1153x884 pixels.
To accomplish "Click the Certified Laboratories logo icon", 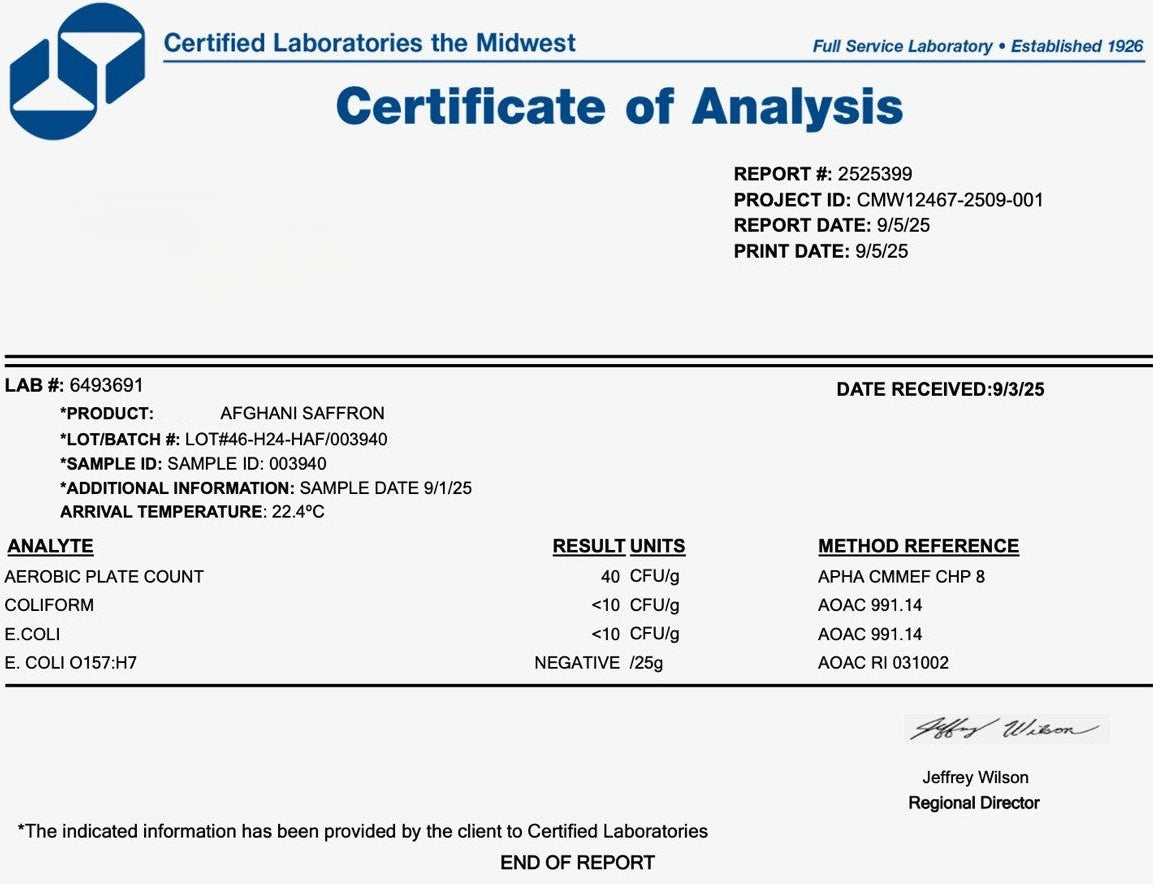I will tap(77, 71).
